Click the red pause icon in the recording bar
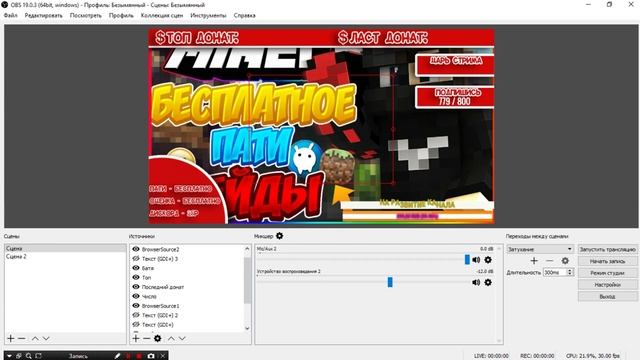The image size is (640, 360). tap(128, 356)
